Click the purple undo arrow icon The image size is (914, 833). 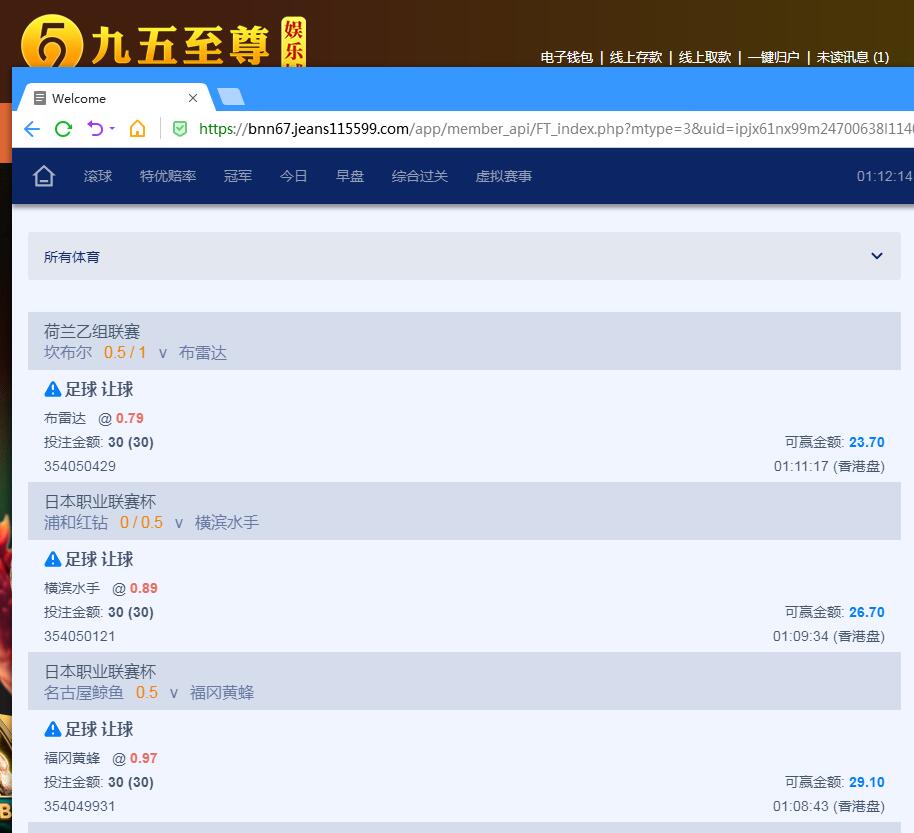tap(95, 129)
